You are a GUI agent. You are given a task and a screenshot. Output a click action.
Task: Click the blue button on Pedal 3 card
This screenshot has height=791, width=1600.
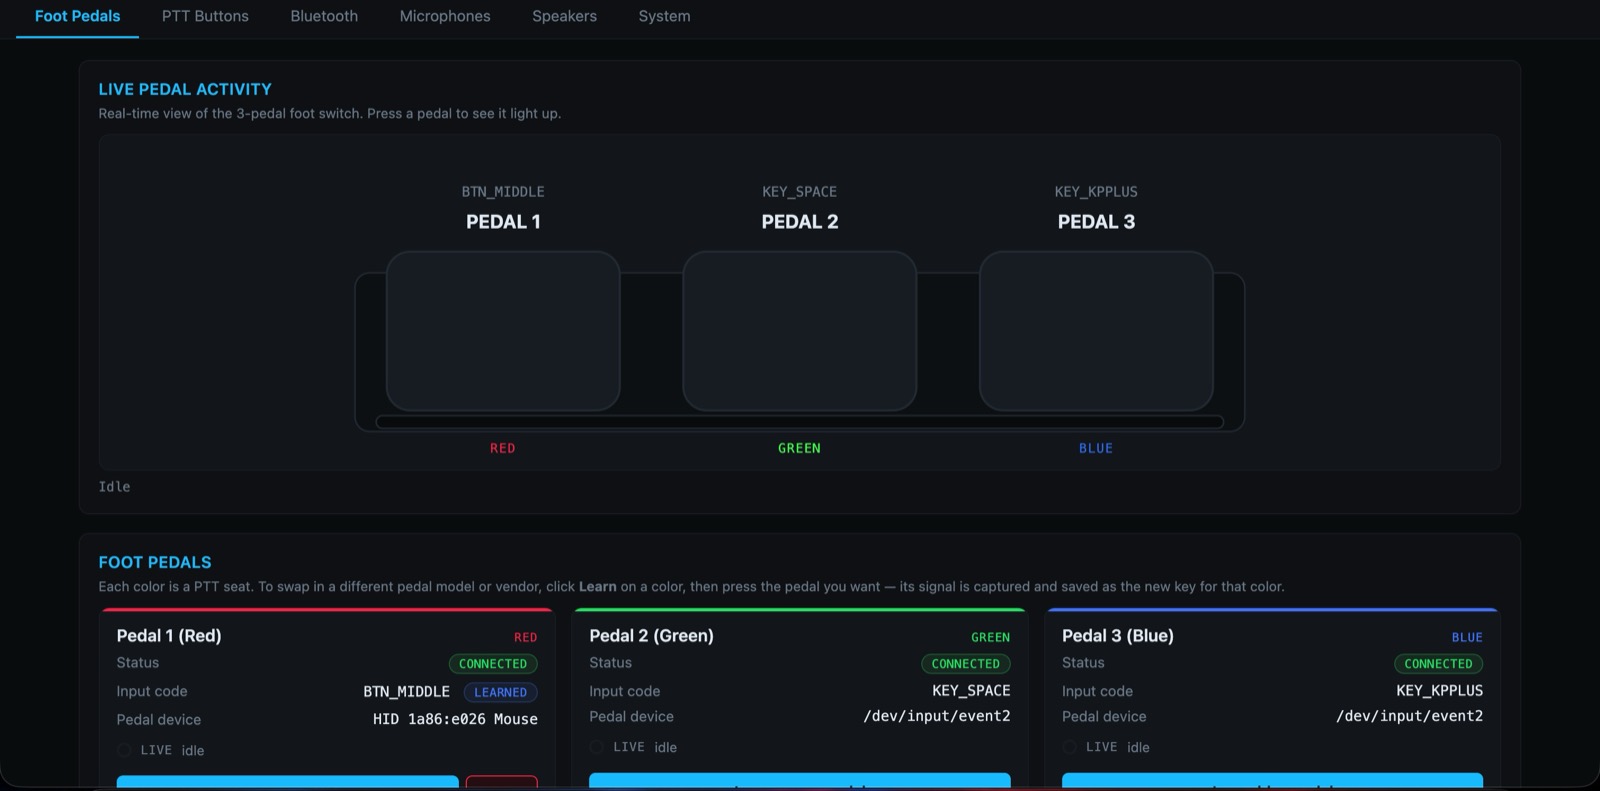1272,780
